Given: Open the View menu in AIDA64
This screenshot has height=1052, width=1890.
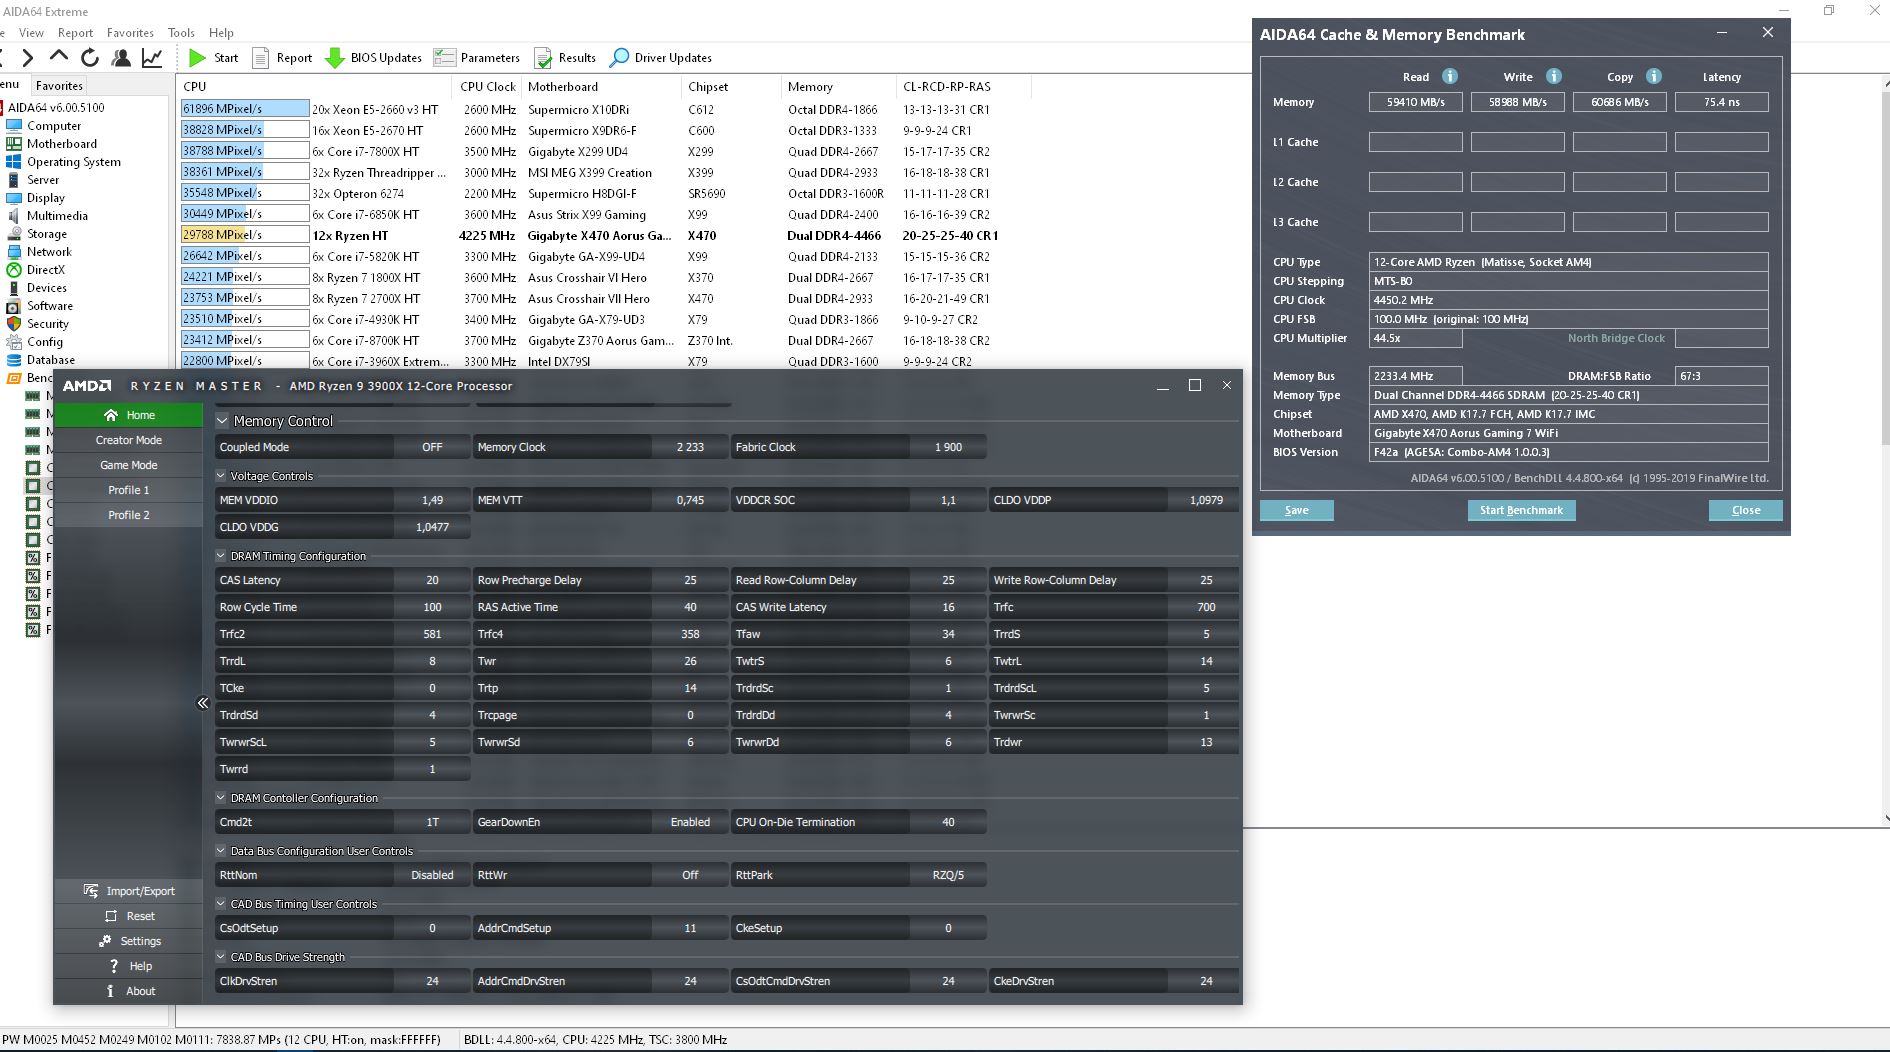Looking at the screenshot, I should tap(31, 33).
